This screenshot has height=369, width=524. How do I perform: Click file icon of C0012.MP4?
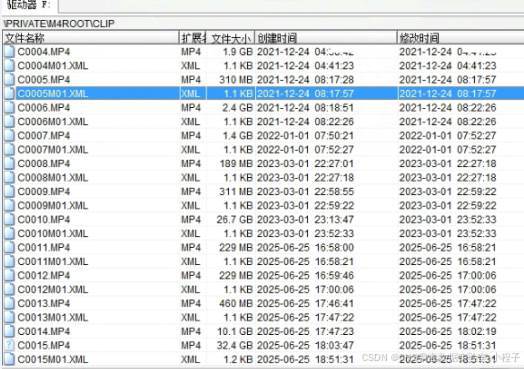point(9,275)
